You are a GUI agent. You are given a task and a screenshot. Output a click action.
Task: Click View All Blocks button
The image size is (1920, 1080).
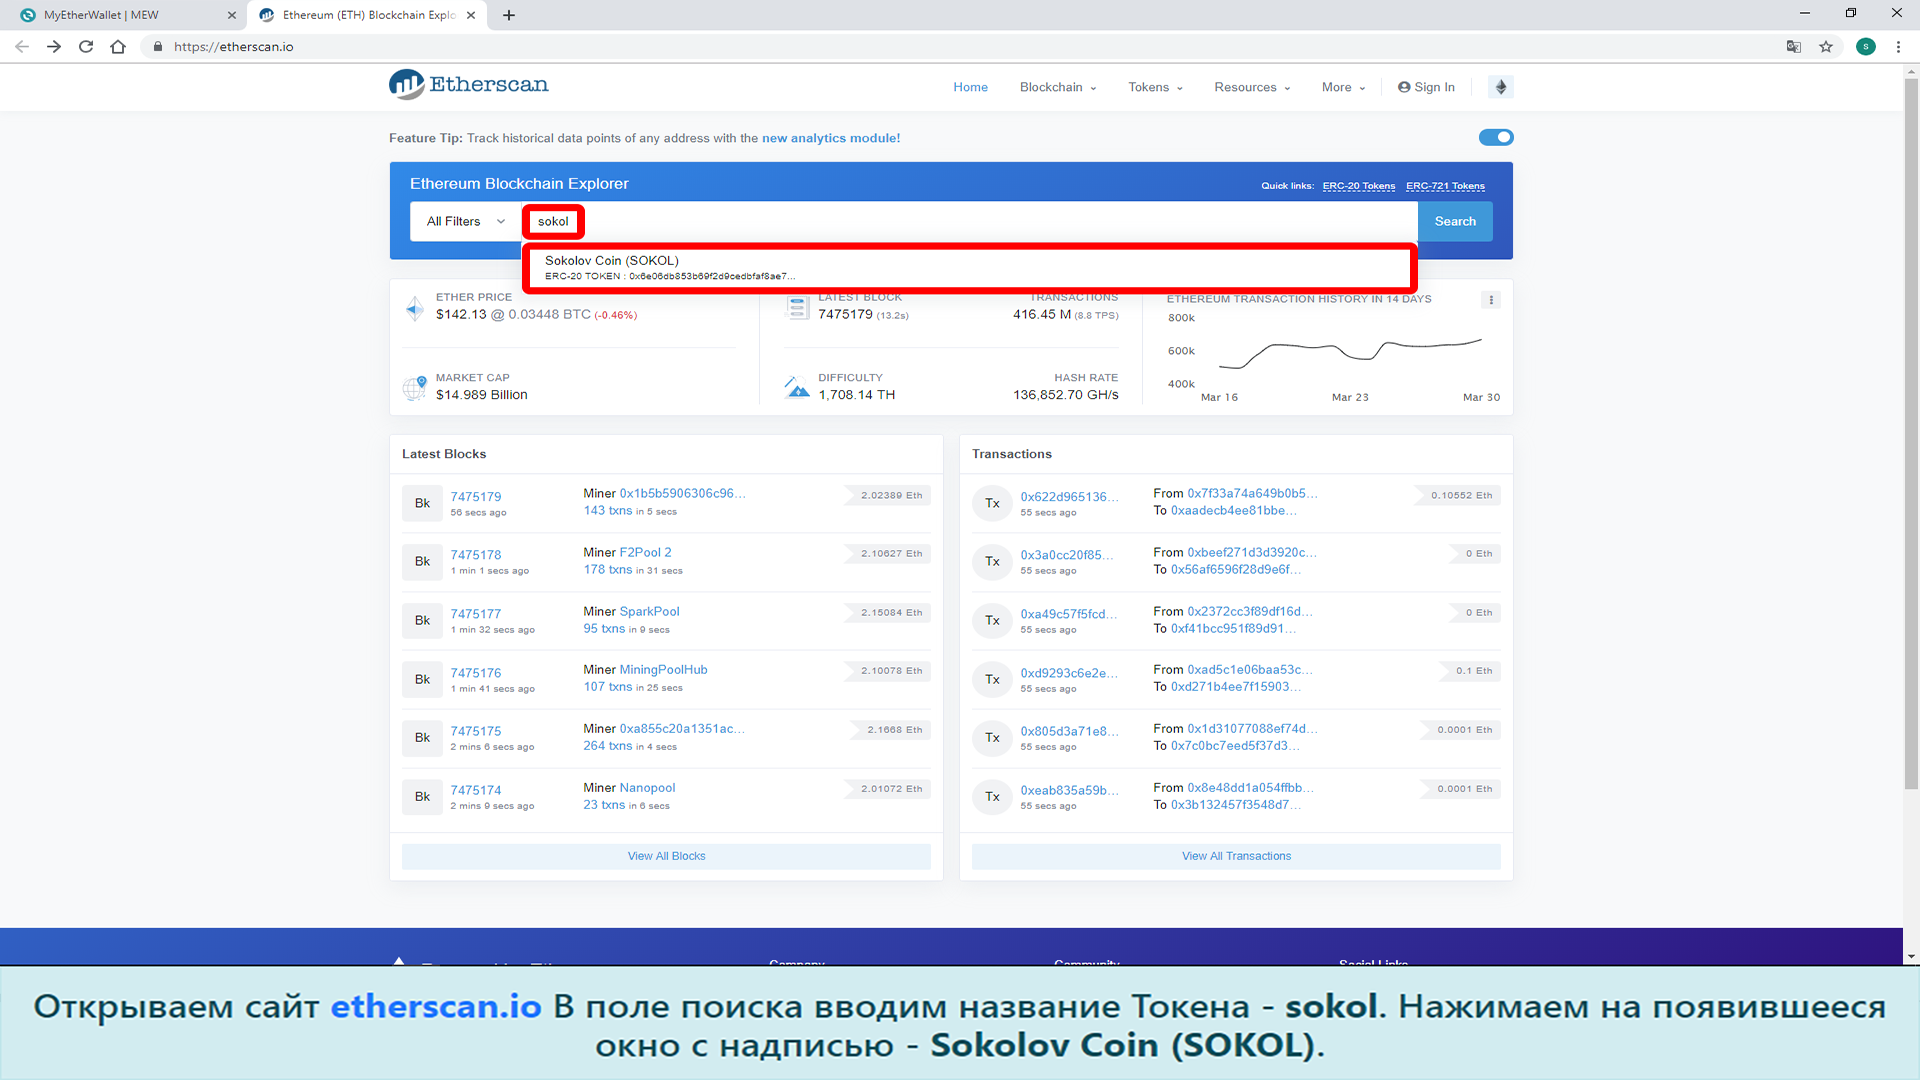click(666, 856)
